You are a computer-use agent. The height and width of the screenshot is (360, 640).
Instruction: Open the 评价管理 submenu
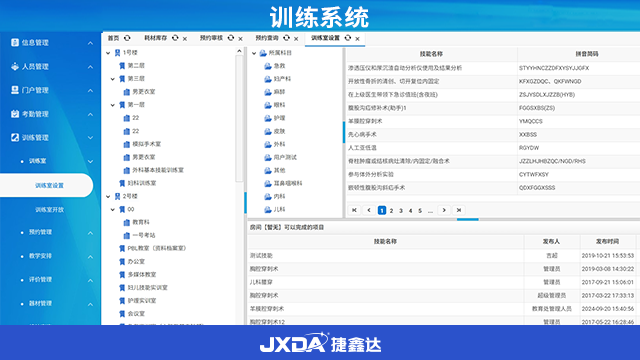click(x=40, y=280)
